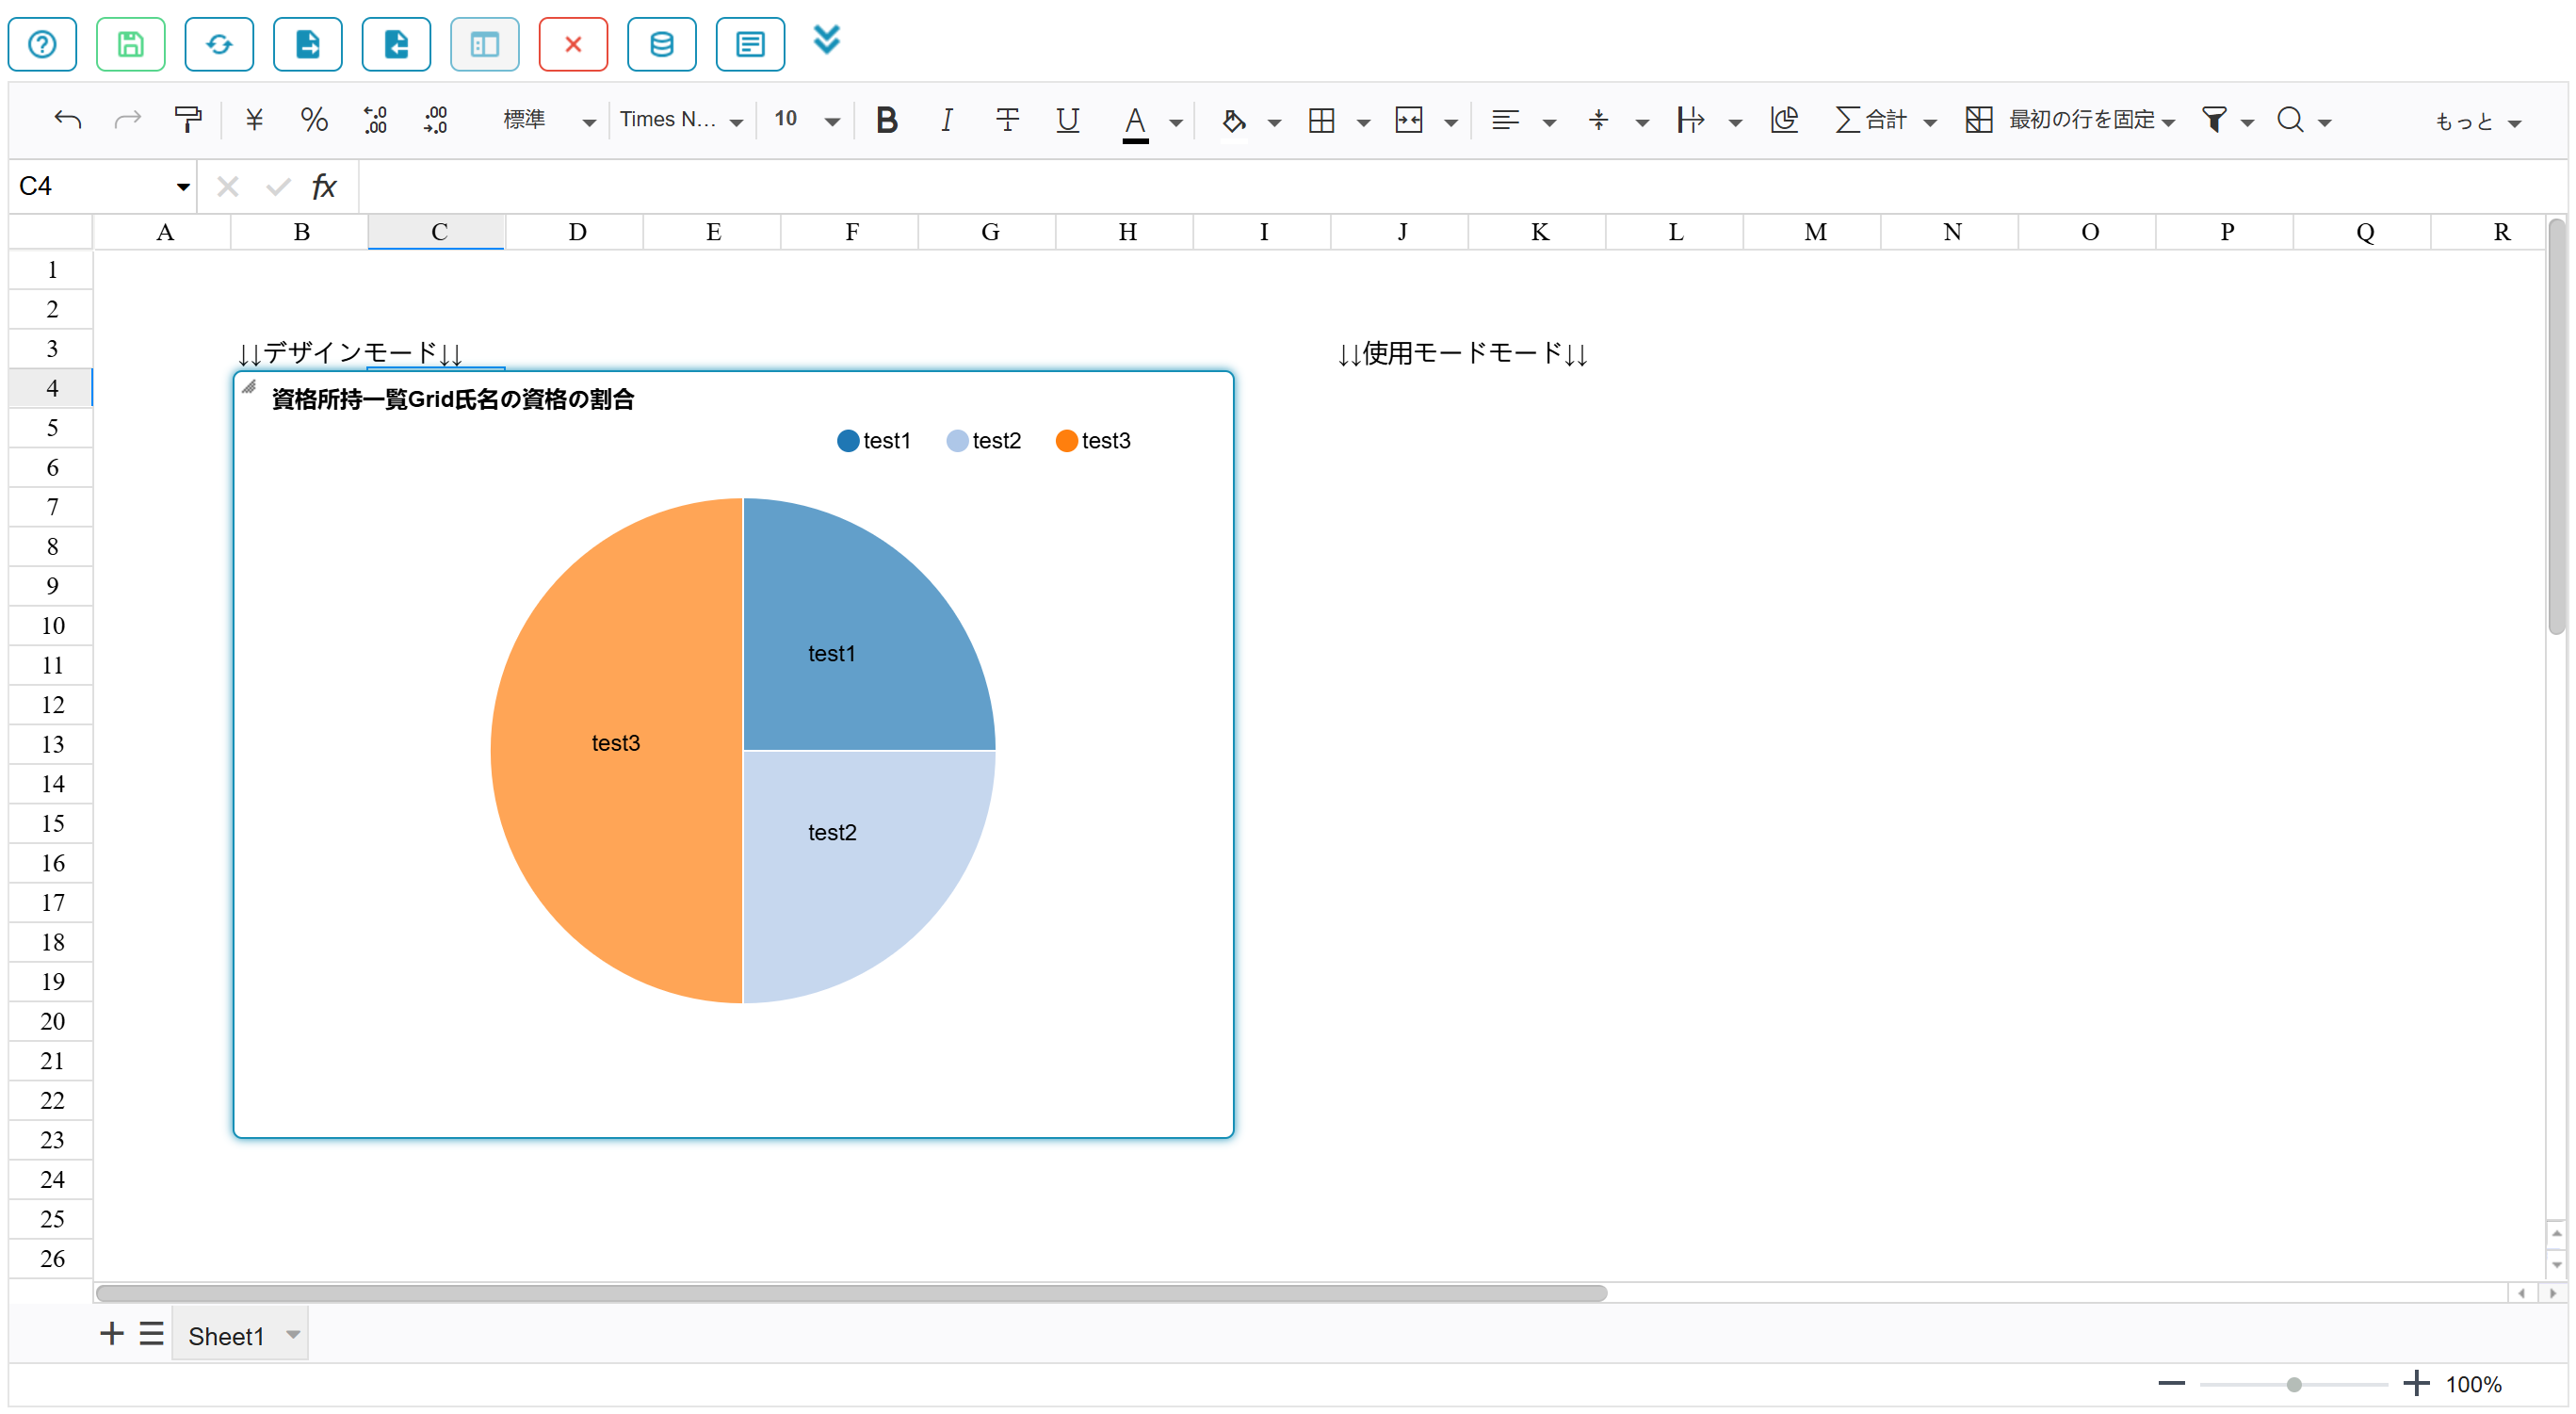Open the borders dropdown arrow
Viewport: 2576px width, 1414px height.
[x=1363, y=122]
